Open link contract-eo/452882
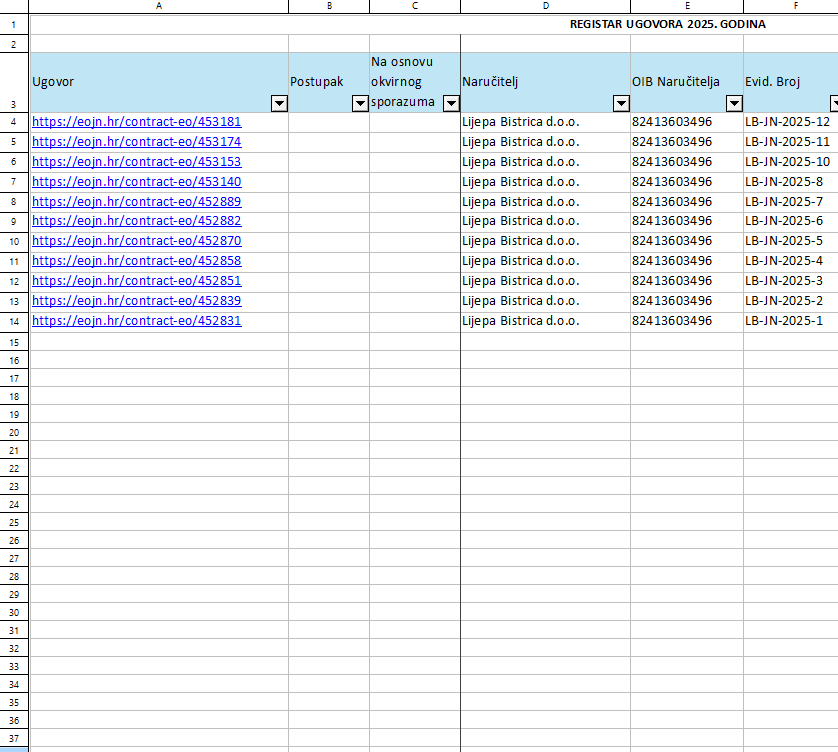The width and height of the screenshot is (838, 752). click(x=137, y=221)
